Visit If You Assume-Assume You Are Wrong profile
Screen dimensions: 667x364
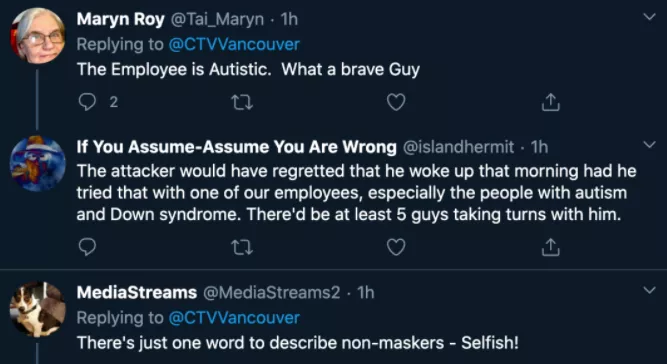point(237,147)
